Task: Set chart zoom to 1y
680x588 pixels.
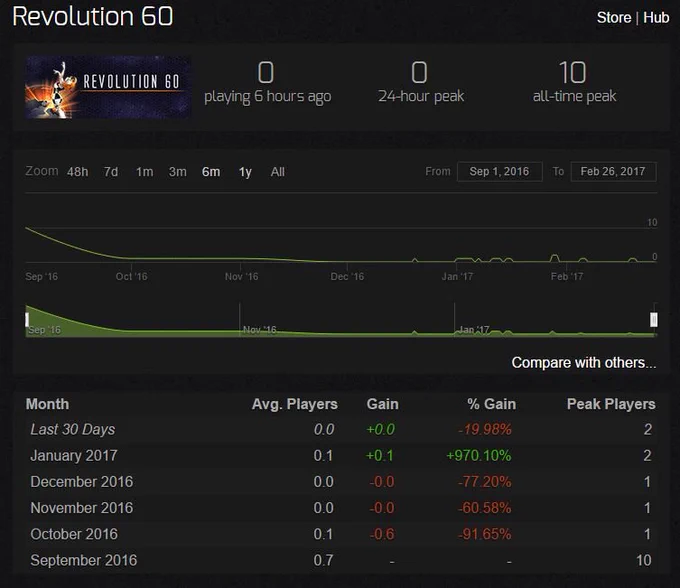Action: (245, 172)
